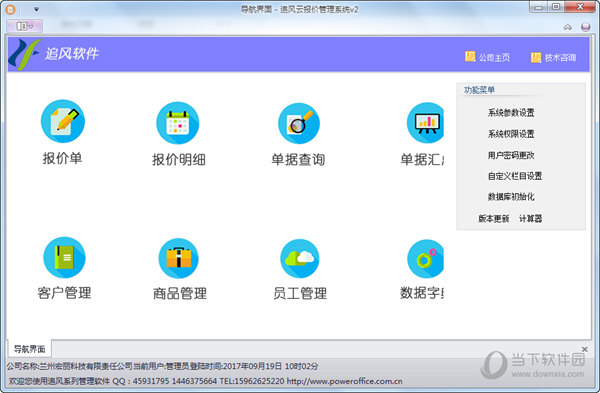The image size is (600, 393).
Task: Click the 单据查询 label
Action: [298, 160]
